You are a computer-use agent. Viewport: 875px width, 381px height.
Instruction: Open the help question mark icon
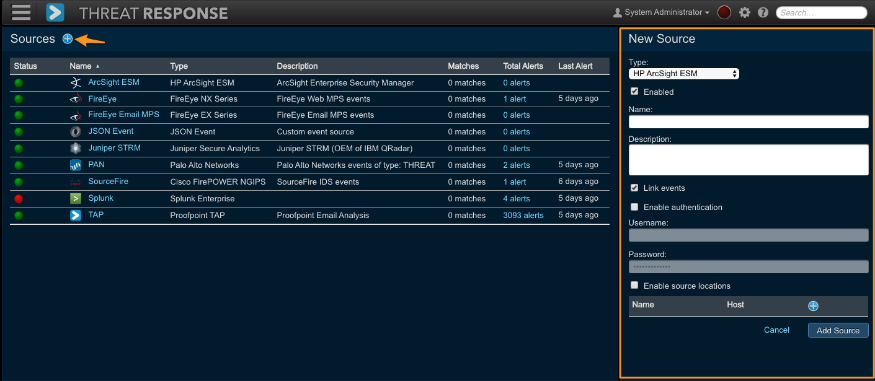(763, 12)
